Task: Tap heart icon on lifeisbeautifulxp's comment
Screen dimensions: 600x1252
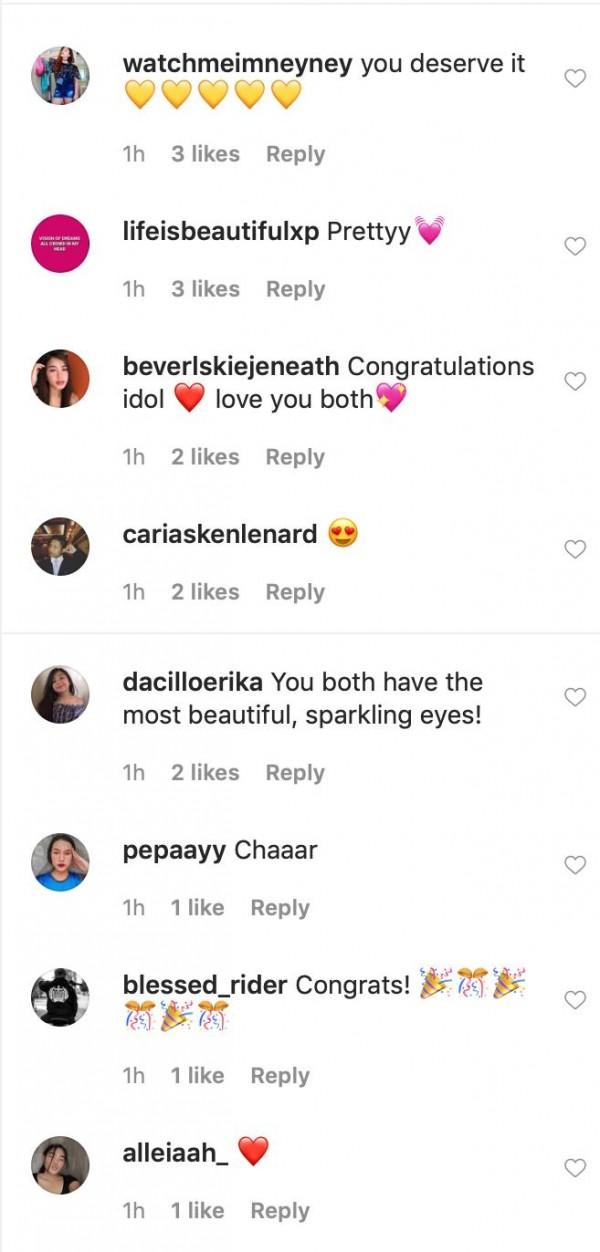Action: point(575,246)
